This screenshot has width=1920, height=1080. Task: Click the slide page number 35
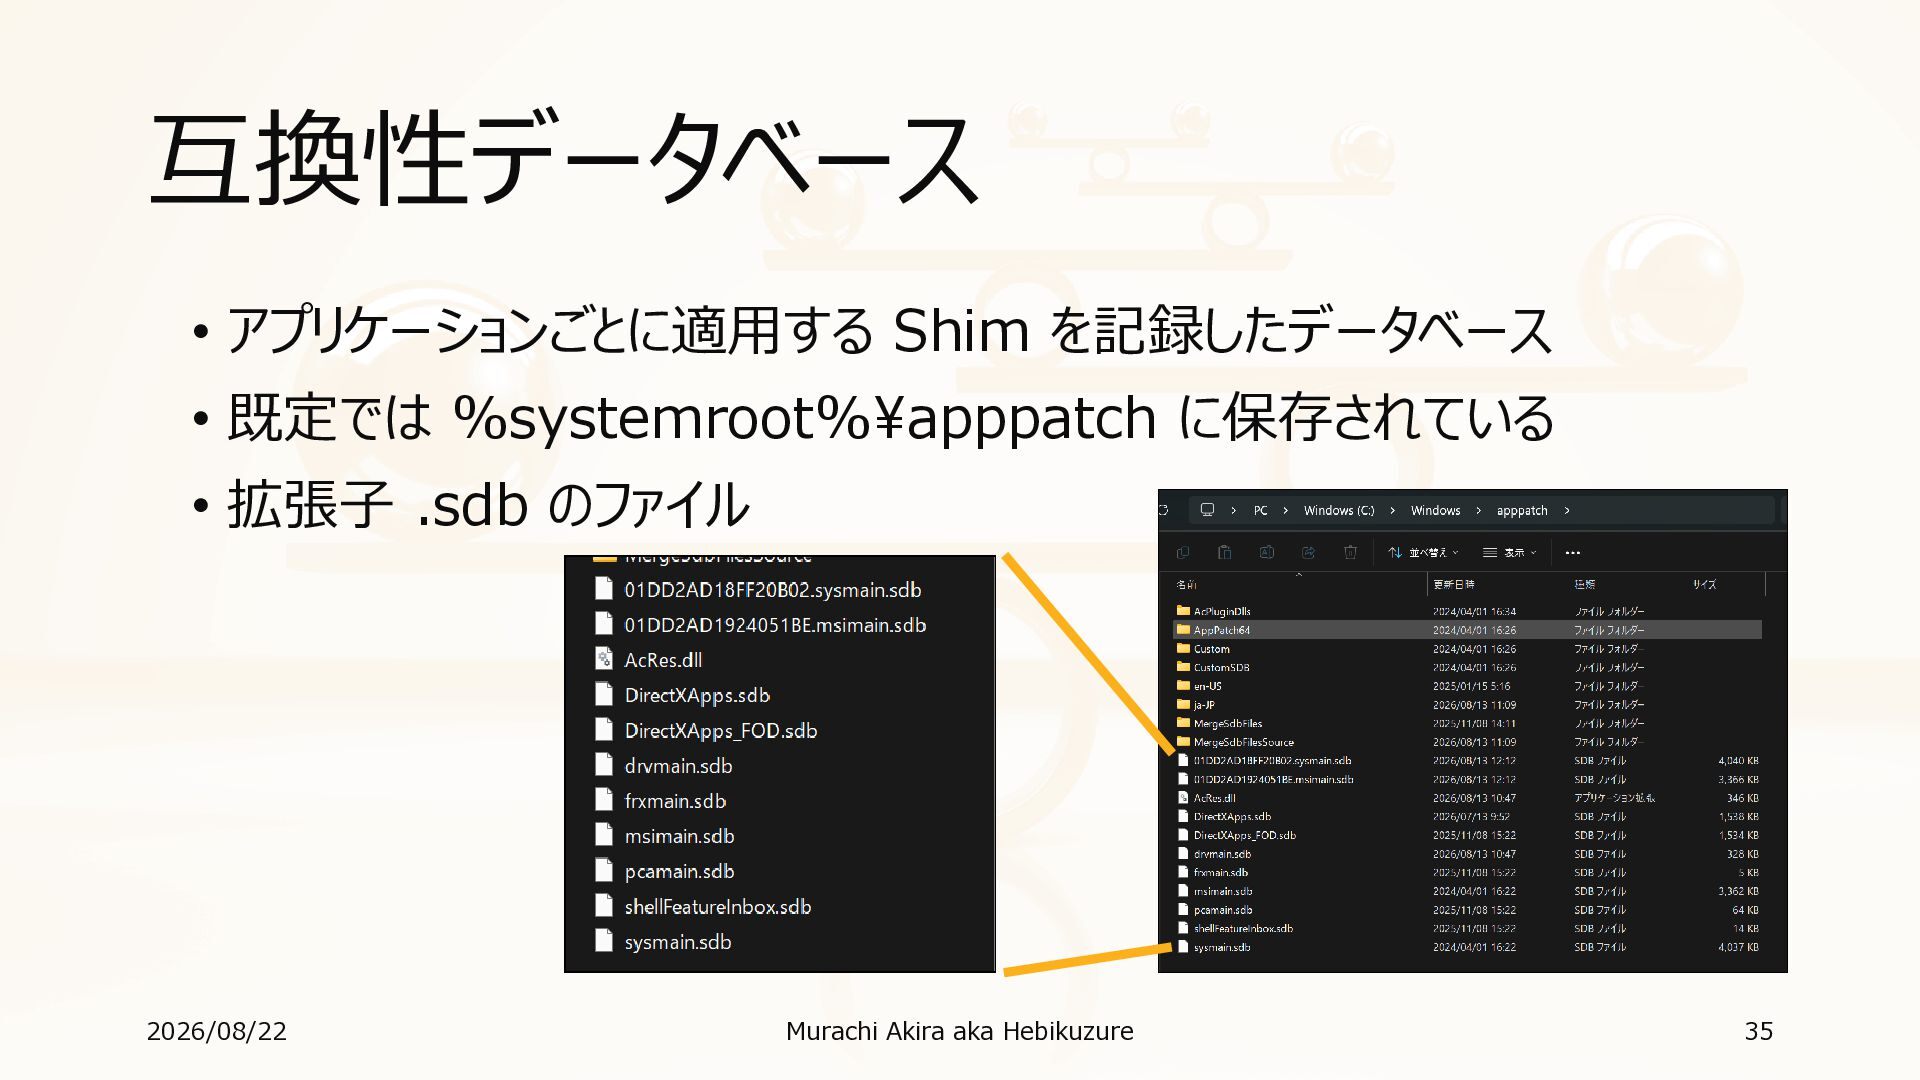(x=1759, y=1031)
